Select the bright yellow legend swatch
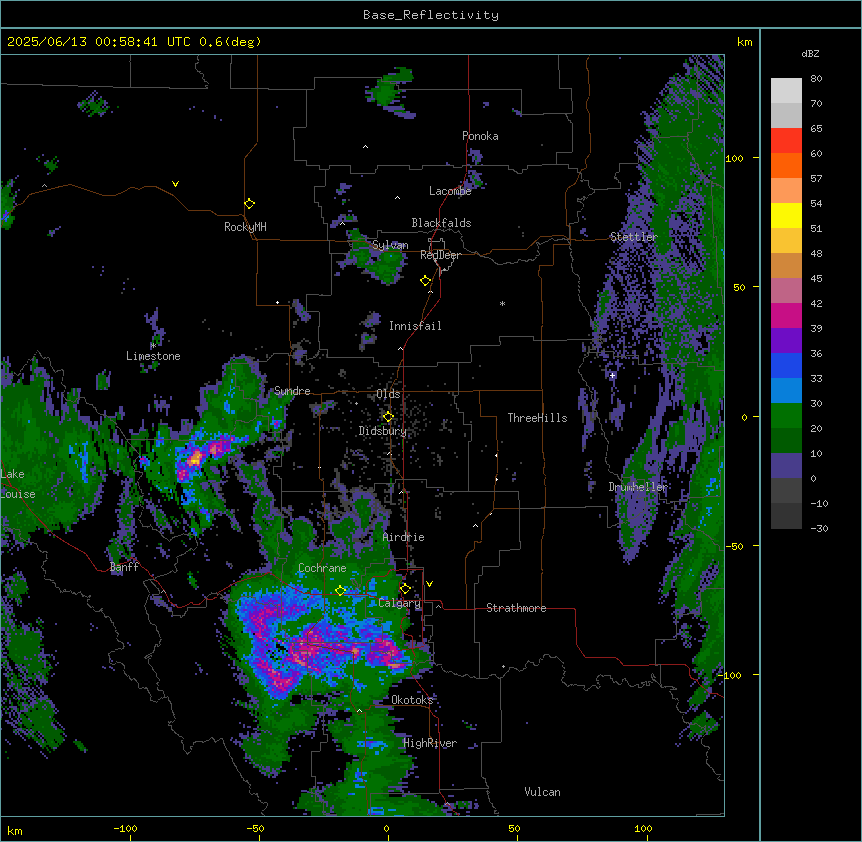862x842 pixels. click(x=786, y=215)
